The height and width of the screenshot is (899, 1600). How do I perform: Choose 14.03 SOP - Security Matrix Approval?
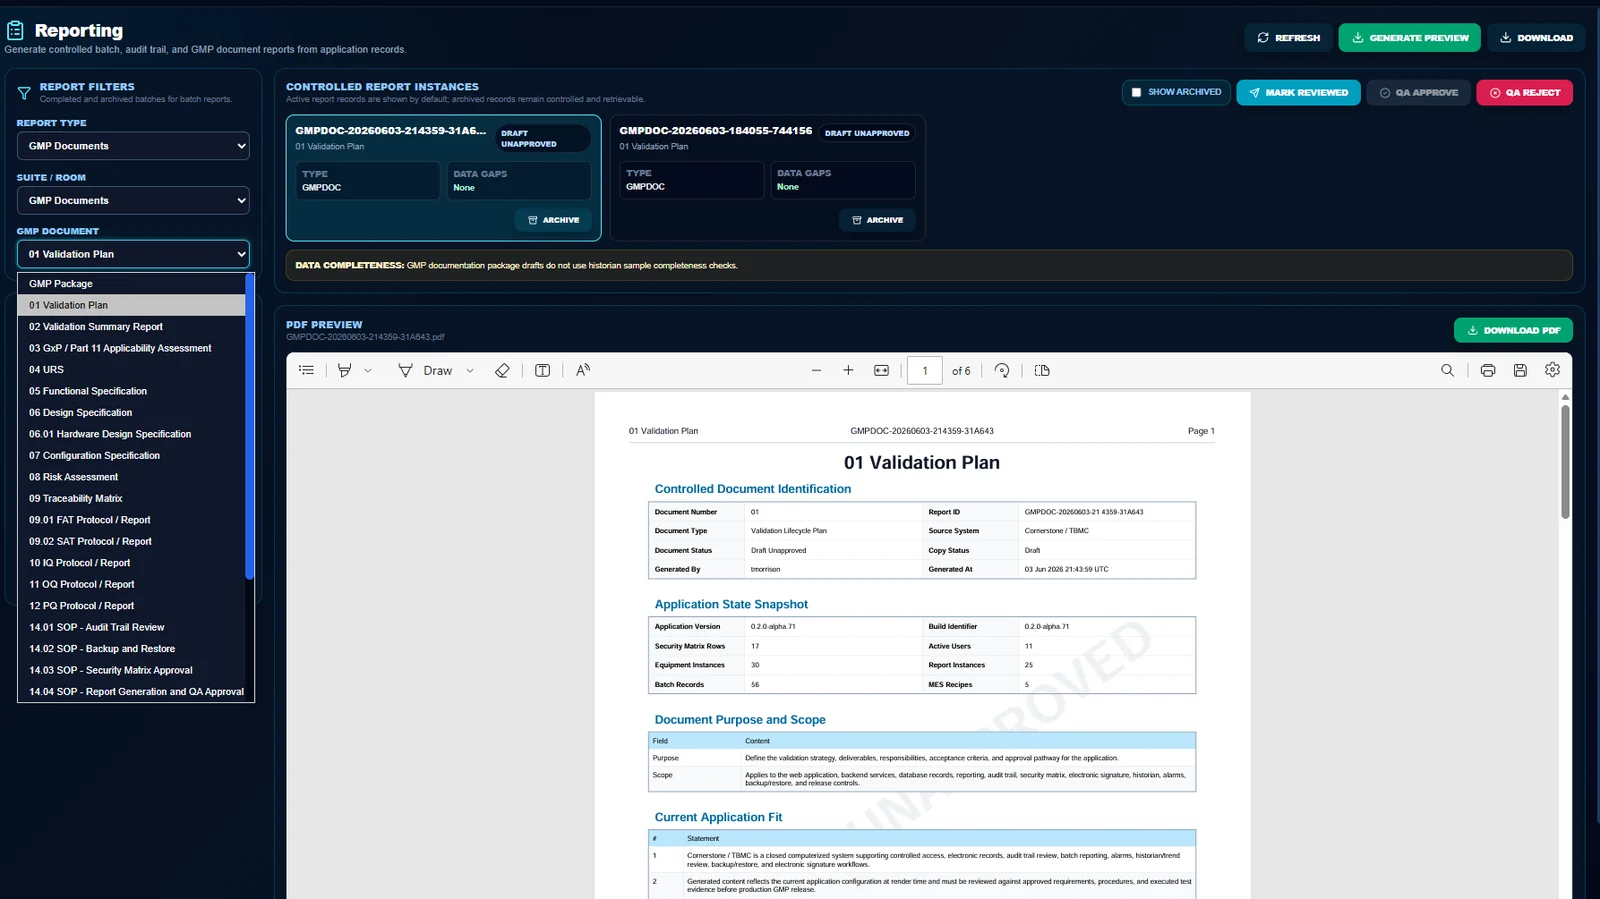coord(131,671)
